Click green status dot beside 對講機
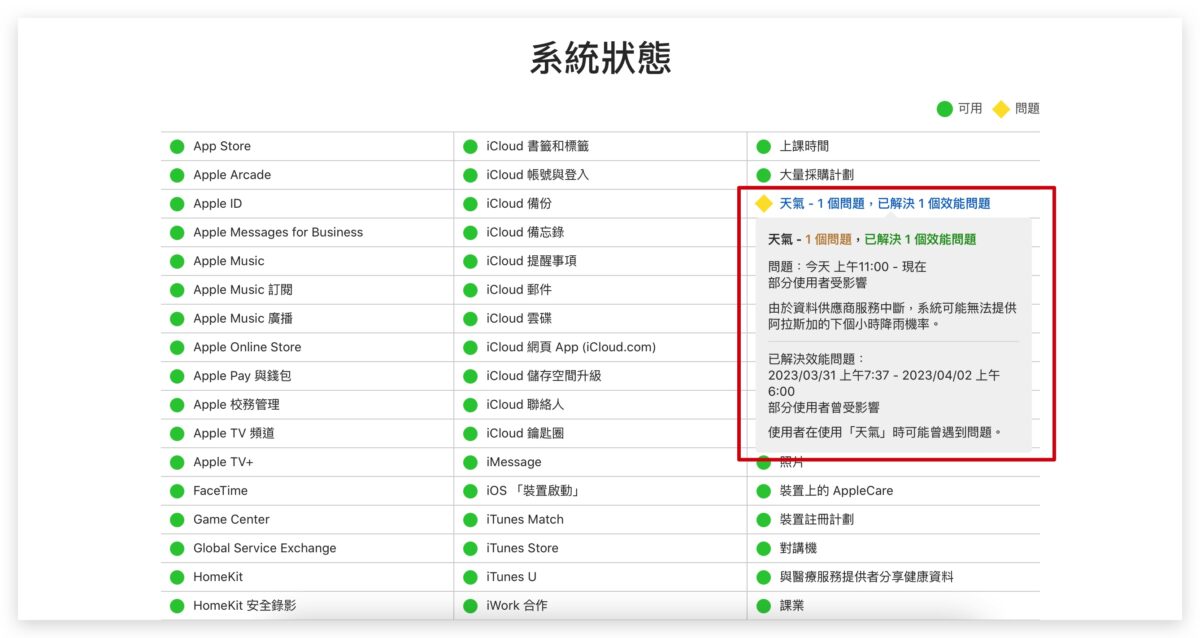This screenshot has height=638, width=1200. tap(764, 548)
